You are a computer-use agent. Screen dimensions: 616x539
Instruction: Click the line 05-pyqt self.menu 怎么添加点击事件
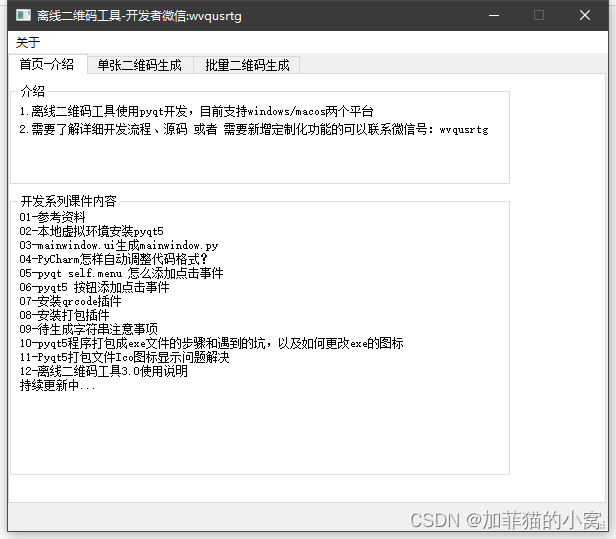click(x=121, y=273)
